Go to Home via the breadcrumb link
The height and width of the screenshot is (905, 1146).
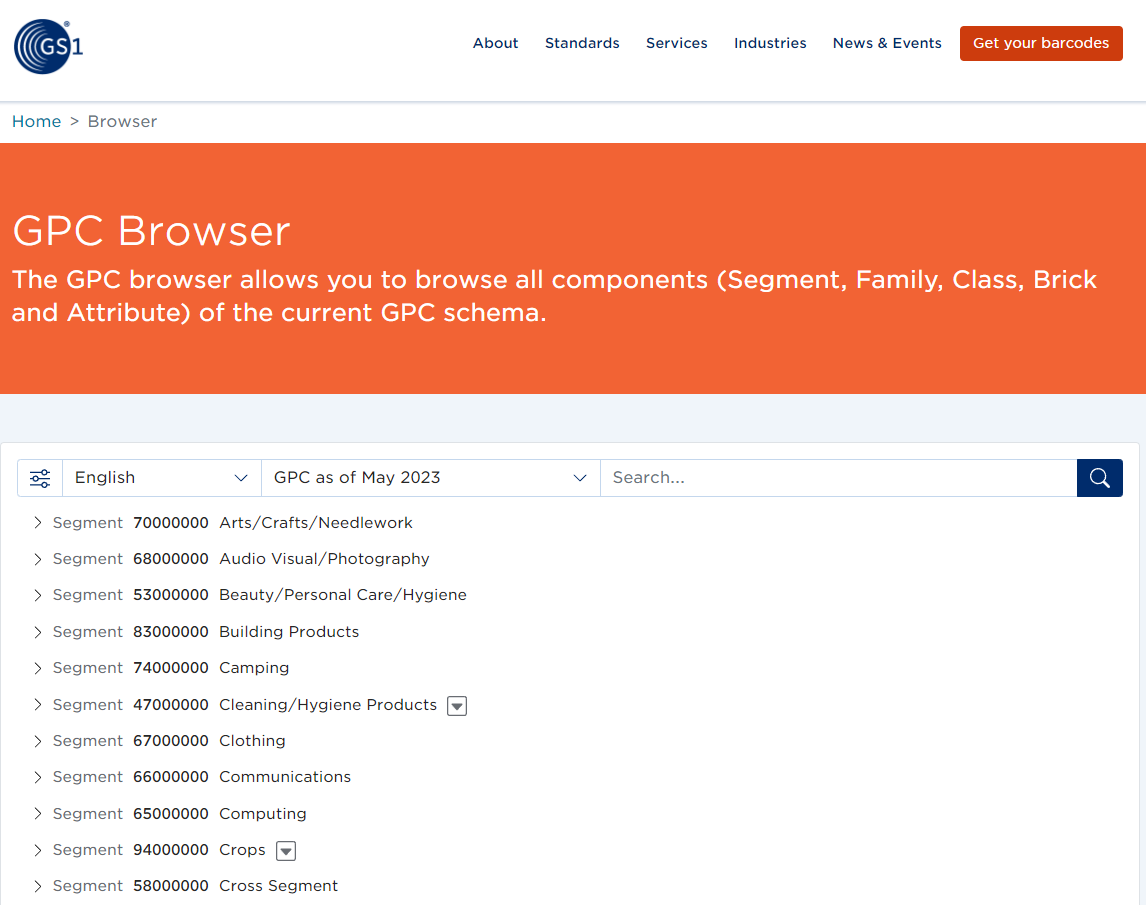click(x=36, y=121)
